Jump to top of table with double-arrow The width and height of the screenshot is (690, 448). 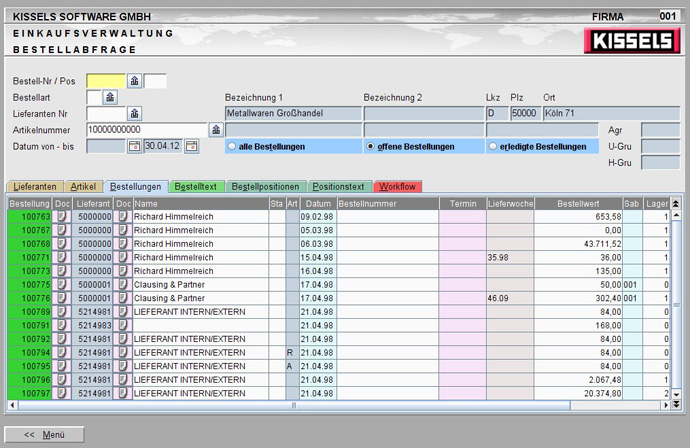click(x=676, y=204)
